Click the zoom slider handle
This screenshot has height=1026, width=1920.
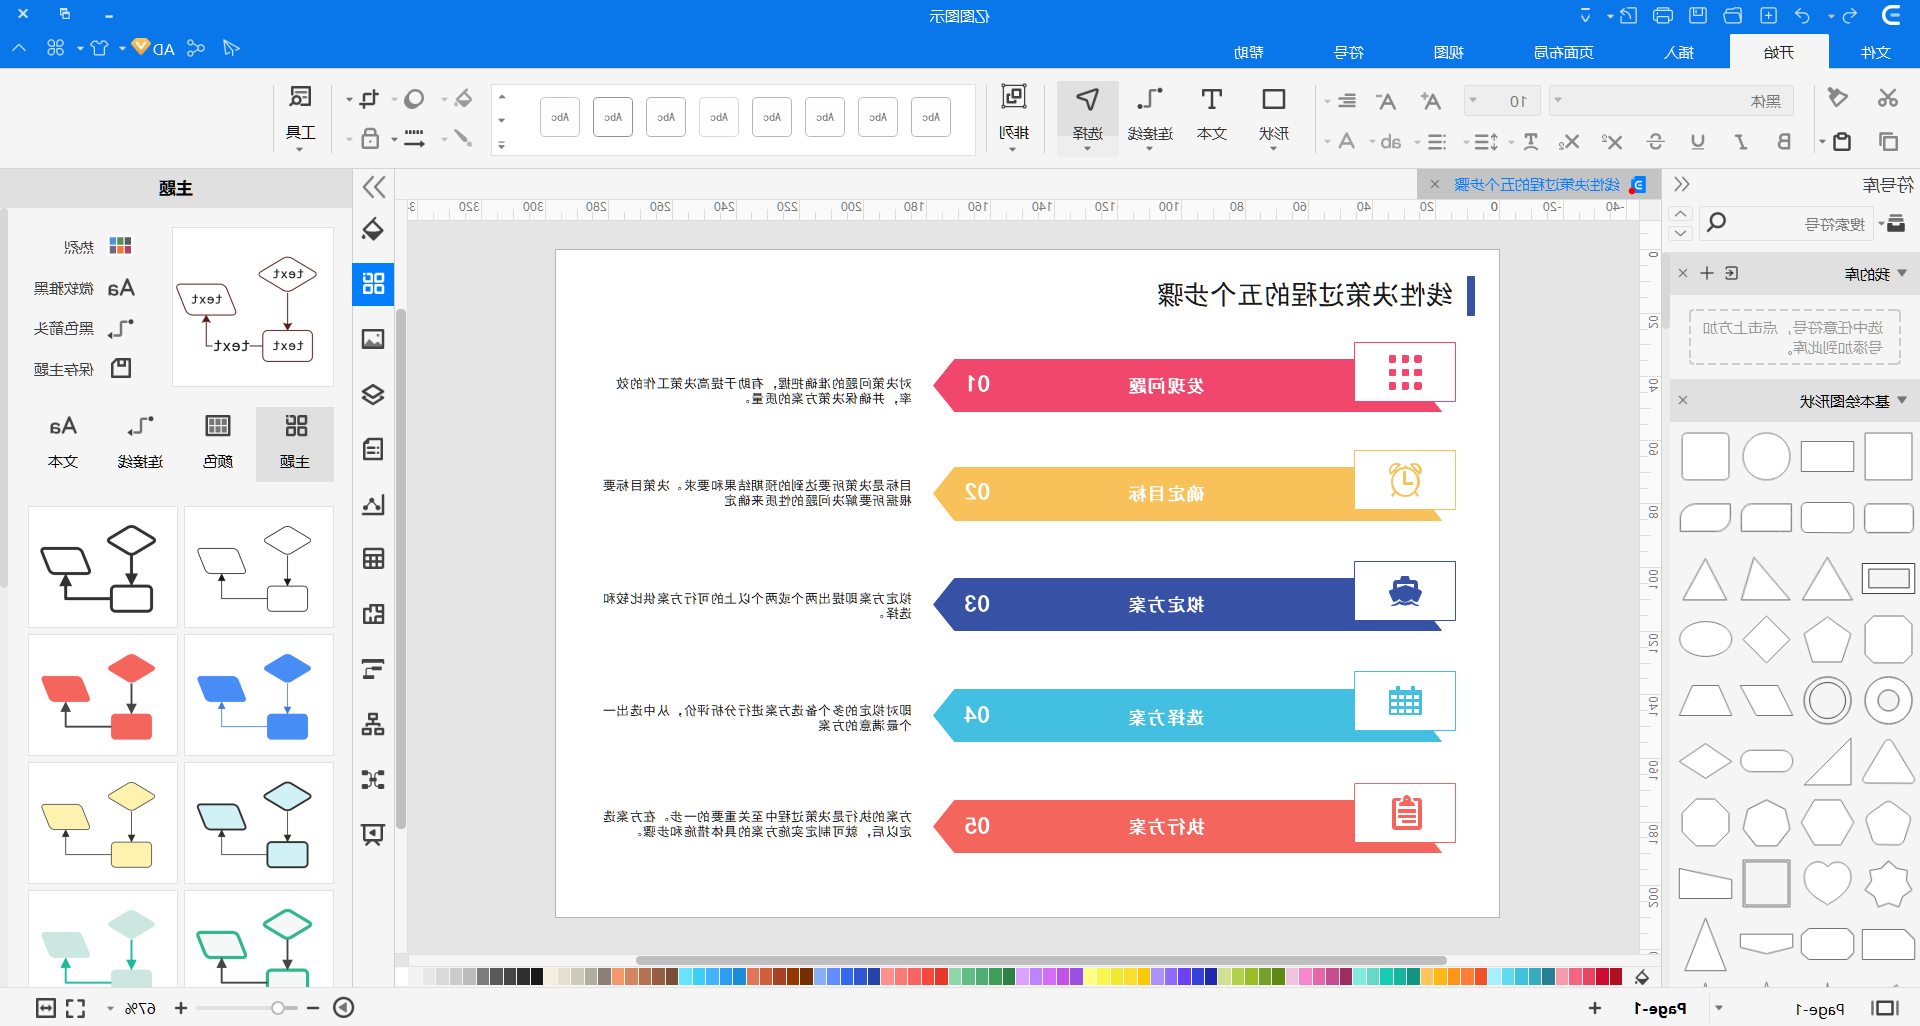(x=278, y=1008)
